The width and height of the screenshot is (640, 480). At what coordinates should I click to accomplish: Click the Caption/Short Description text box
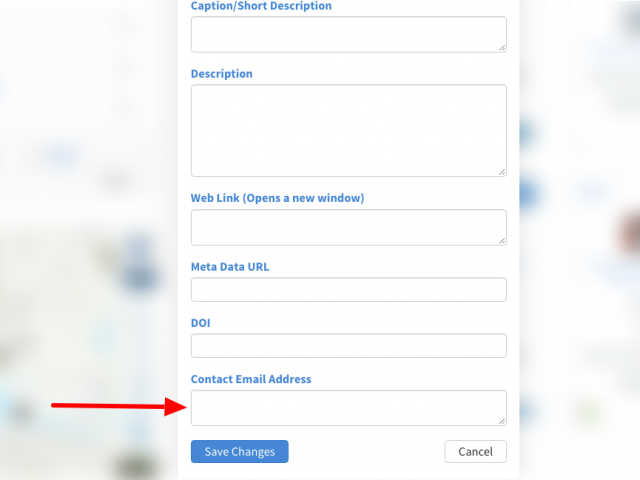(x=349, y=34)
